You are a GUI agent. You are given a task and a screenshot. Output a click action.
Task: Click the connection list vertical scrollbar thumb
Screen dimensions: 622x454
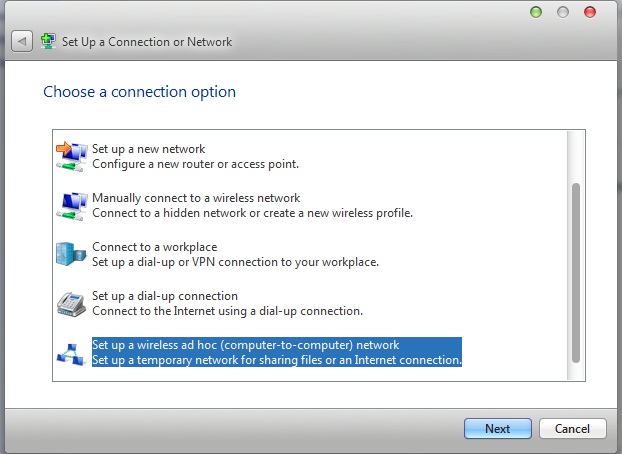(x=575, y=272)
